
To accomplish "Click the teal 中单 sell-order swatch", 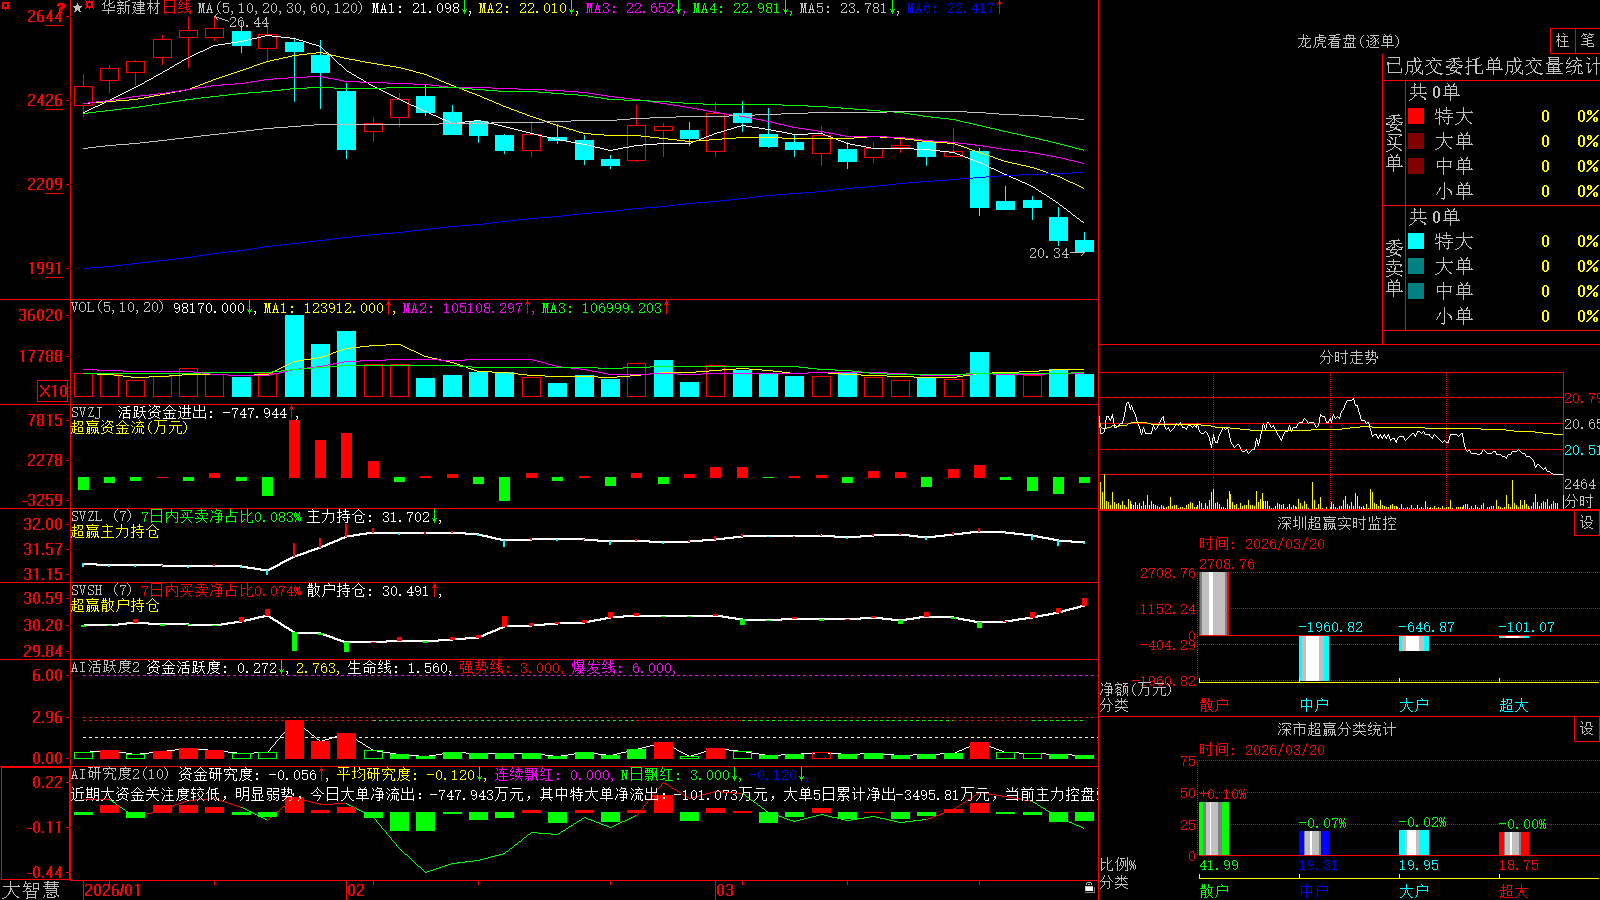I will coord(1416,291).
